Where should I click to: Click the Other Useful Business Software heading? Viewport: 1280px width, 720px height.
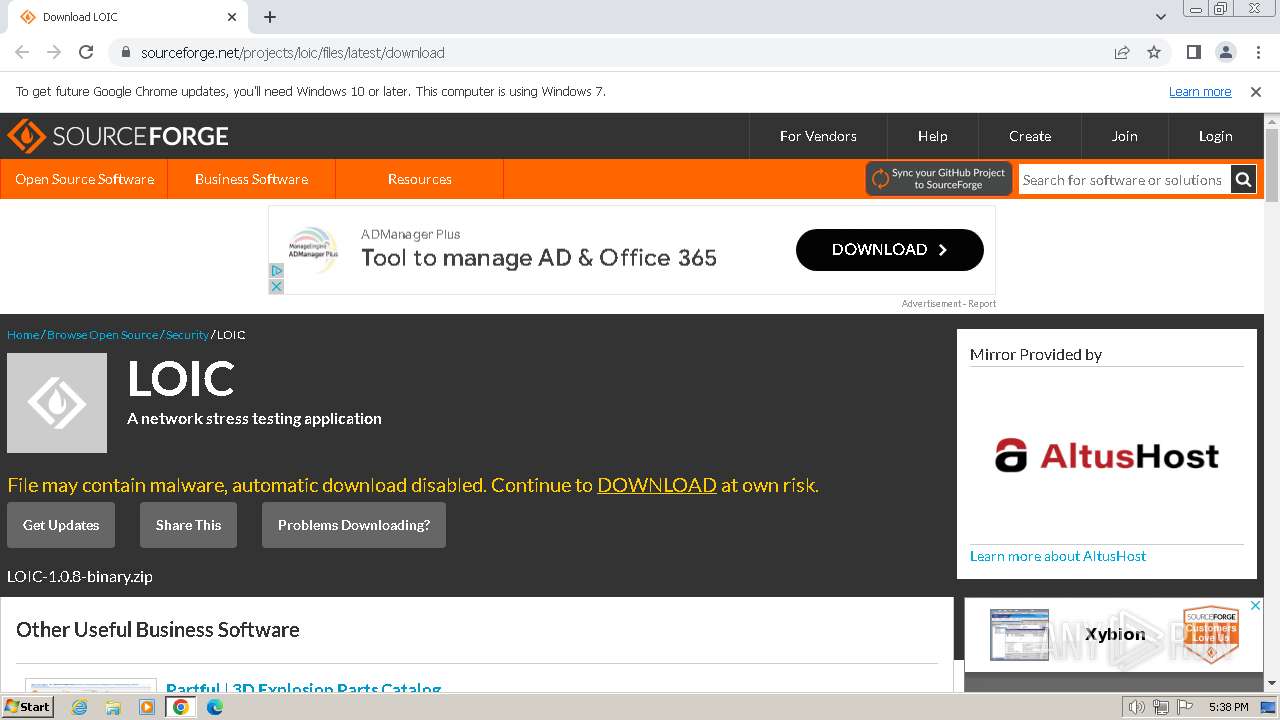point(158,630)
